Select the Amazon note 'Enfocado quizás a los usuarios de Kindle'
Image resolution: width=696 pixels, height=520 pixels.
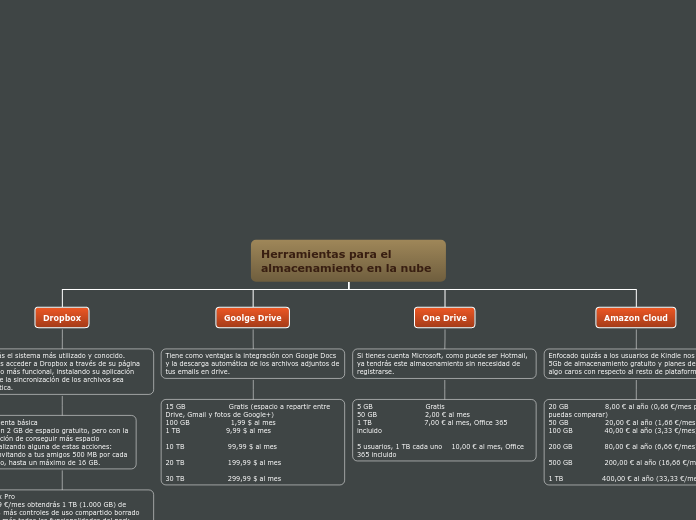click(620, 363)
